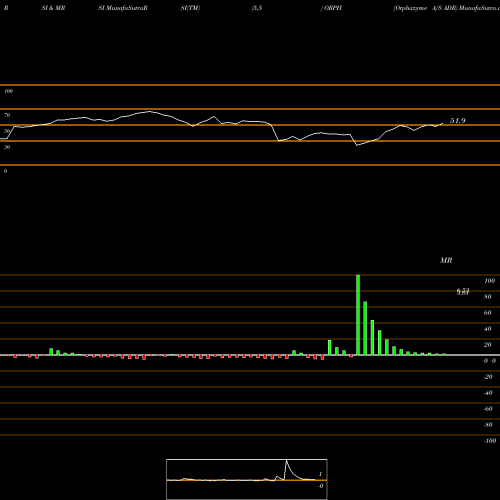Click the 100 label on MR axis
The height and width of the screenshot is (500, 500).
click(x=489, y=281)
